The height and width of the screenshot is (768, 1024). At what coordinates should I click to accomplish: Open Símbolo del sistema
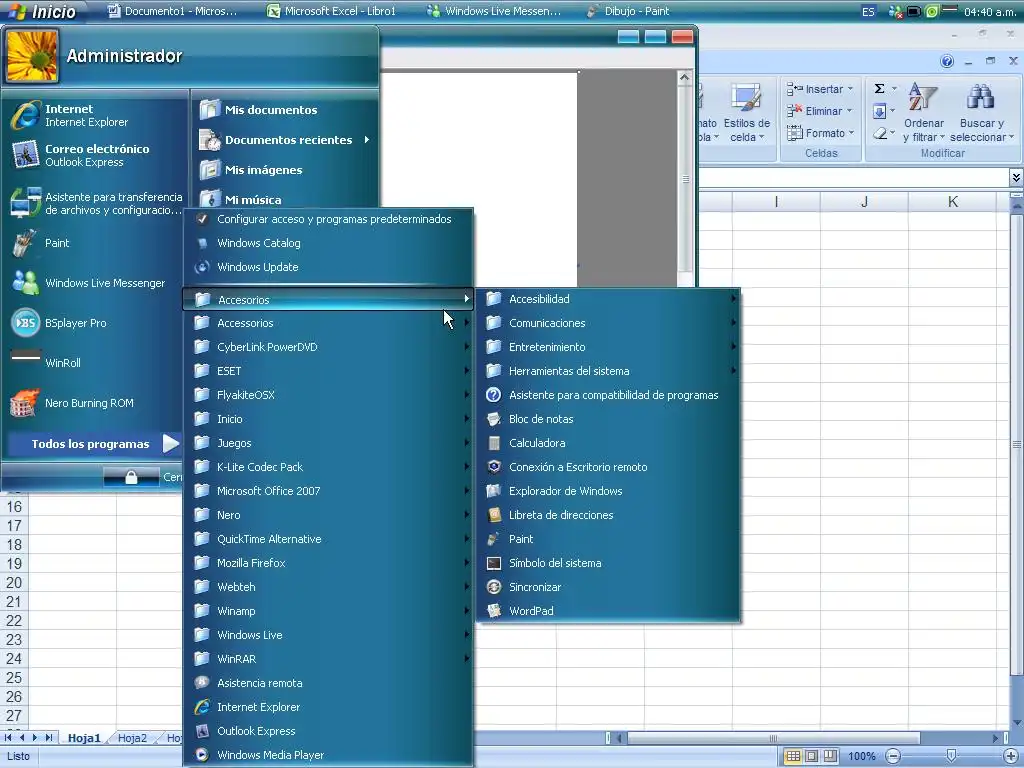pyautogui.click(x=609, y=563)
